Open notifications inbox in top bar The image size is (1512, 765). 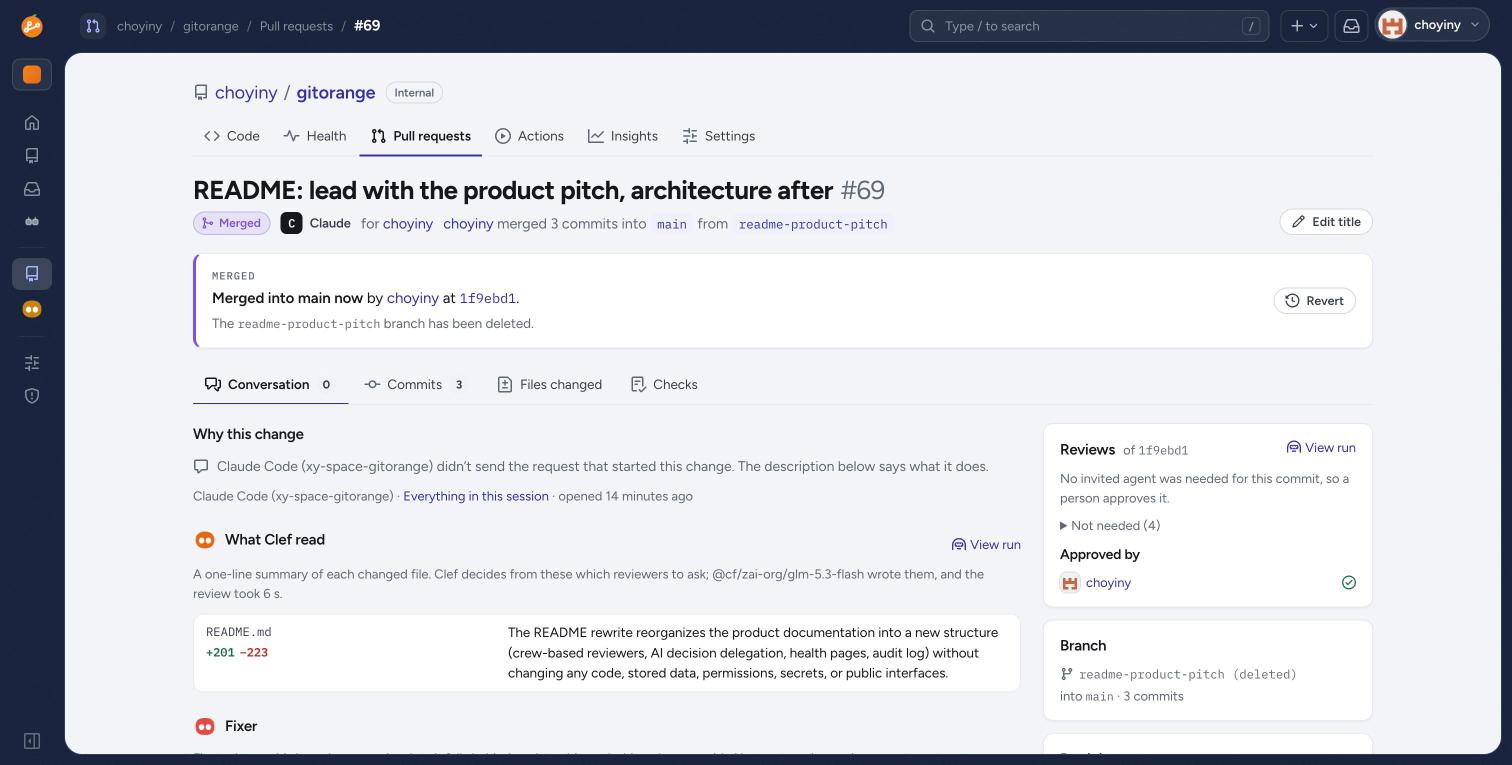pyautogui.click(x=1351, y=26)
